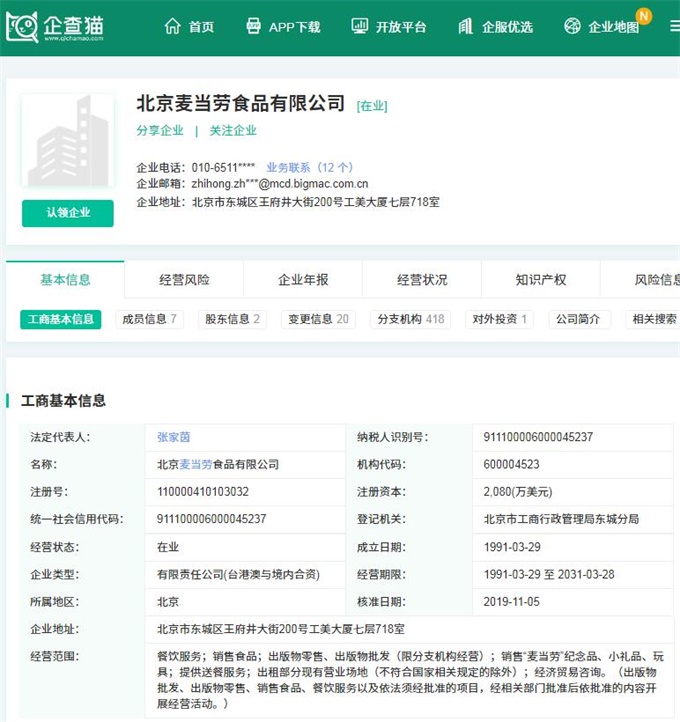Click the 机构代码 value 600004523
Screen dimensions: 680x722
coord(511,464)
